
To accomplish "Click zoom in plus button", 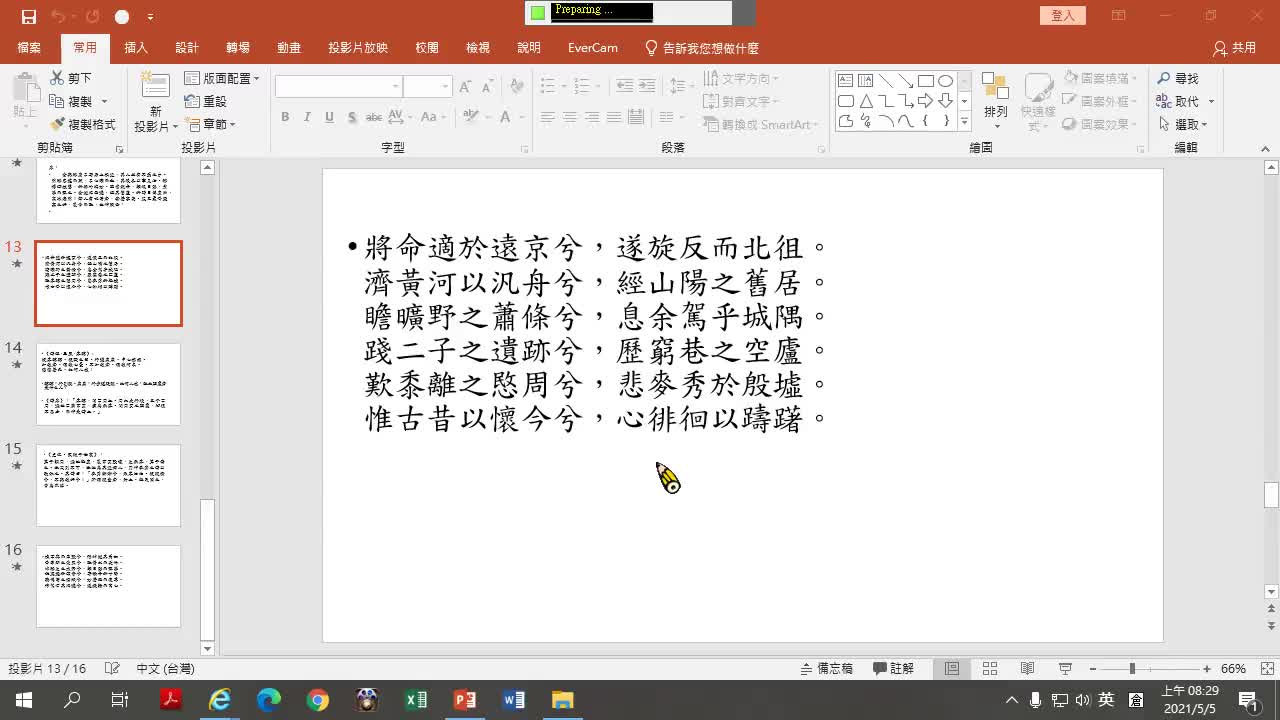I will pos(1207,668).
